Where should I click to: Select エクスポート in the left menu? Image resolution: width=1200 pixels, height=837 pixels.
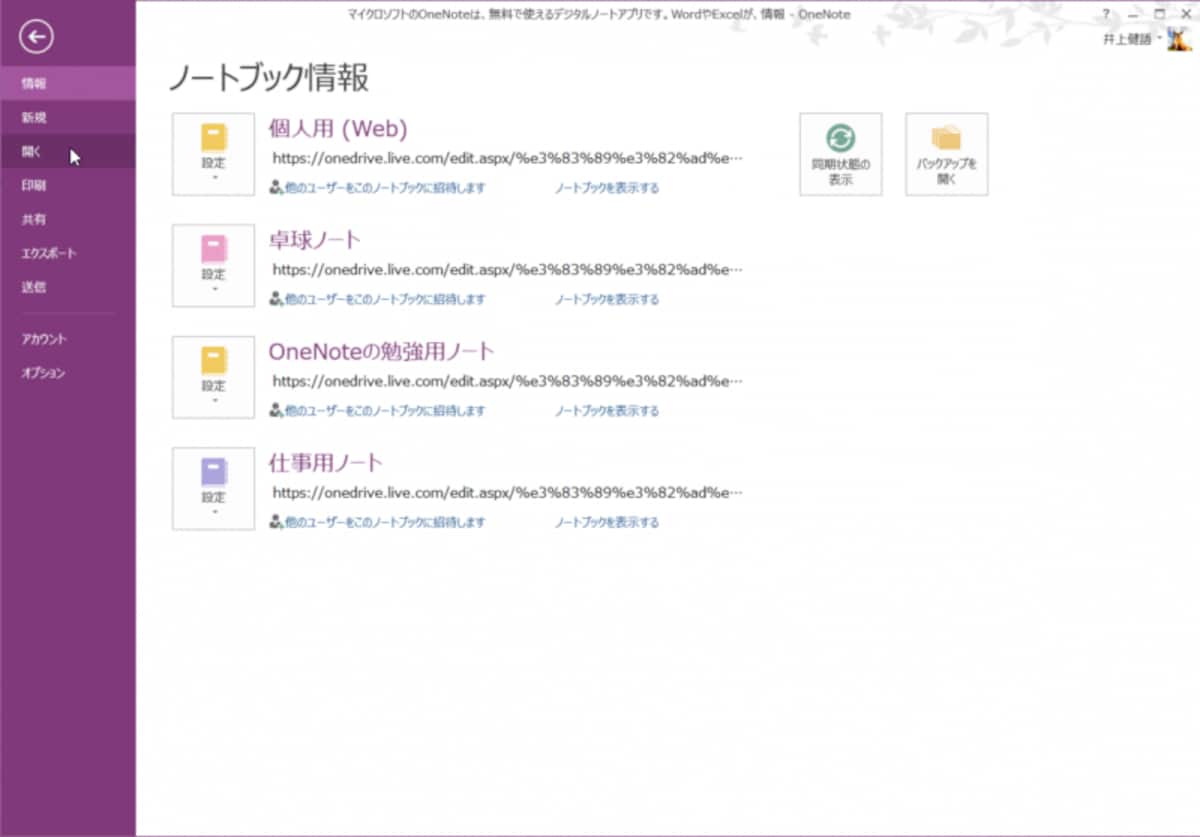coord(68,253)
